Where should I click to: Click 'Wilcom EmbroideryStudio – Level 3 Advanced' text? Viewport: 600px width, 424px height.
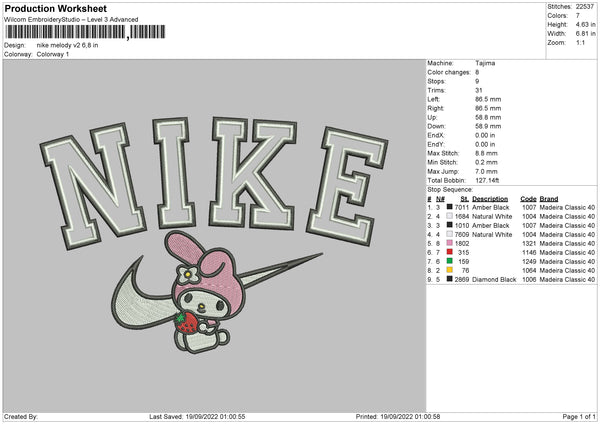click(x=71, y=20)
